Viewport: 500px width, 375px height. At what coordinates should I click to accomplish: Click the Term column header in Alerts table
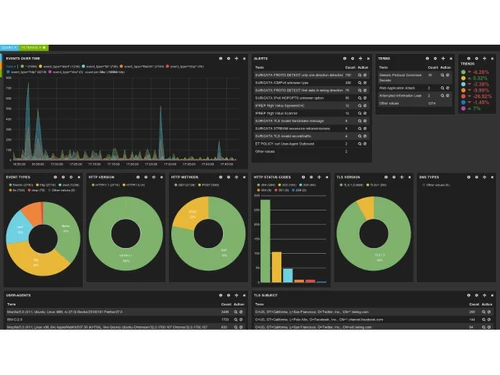point(260,67)
